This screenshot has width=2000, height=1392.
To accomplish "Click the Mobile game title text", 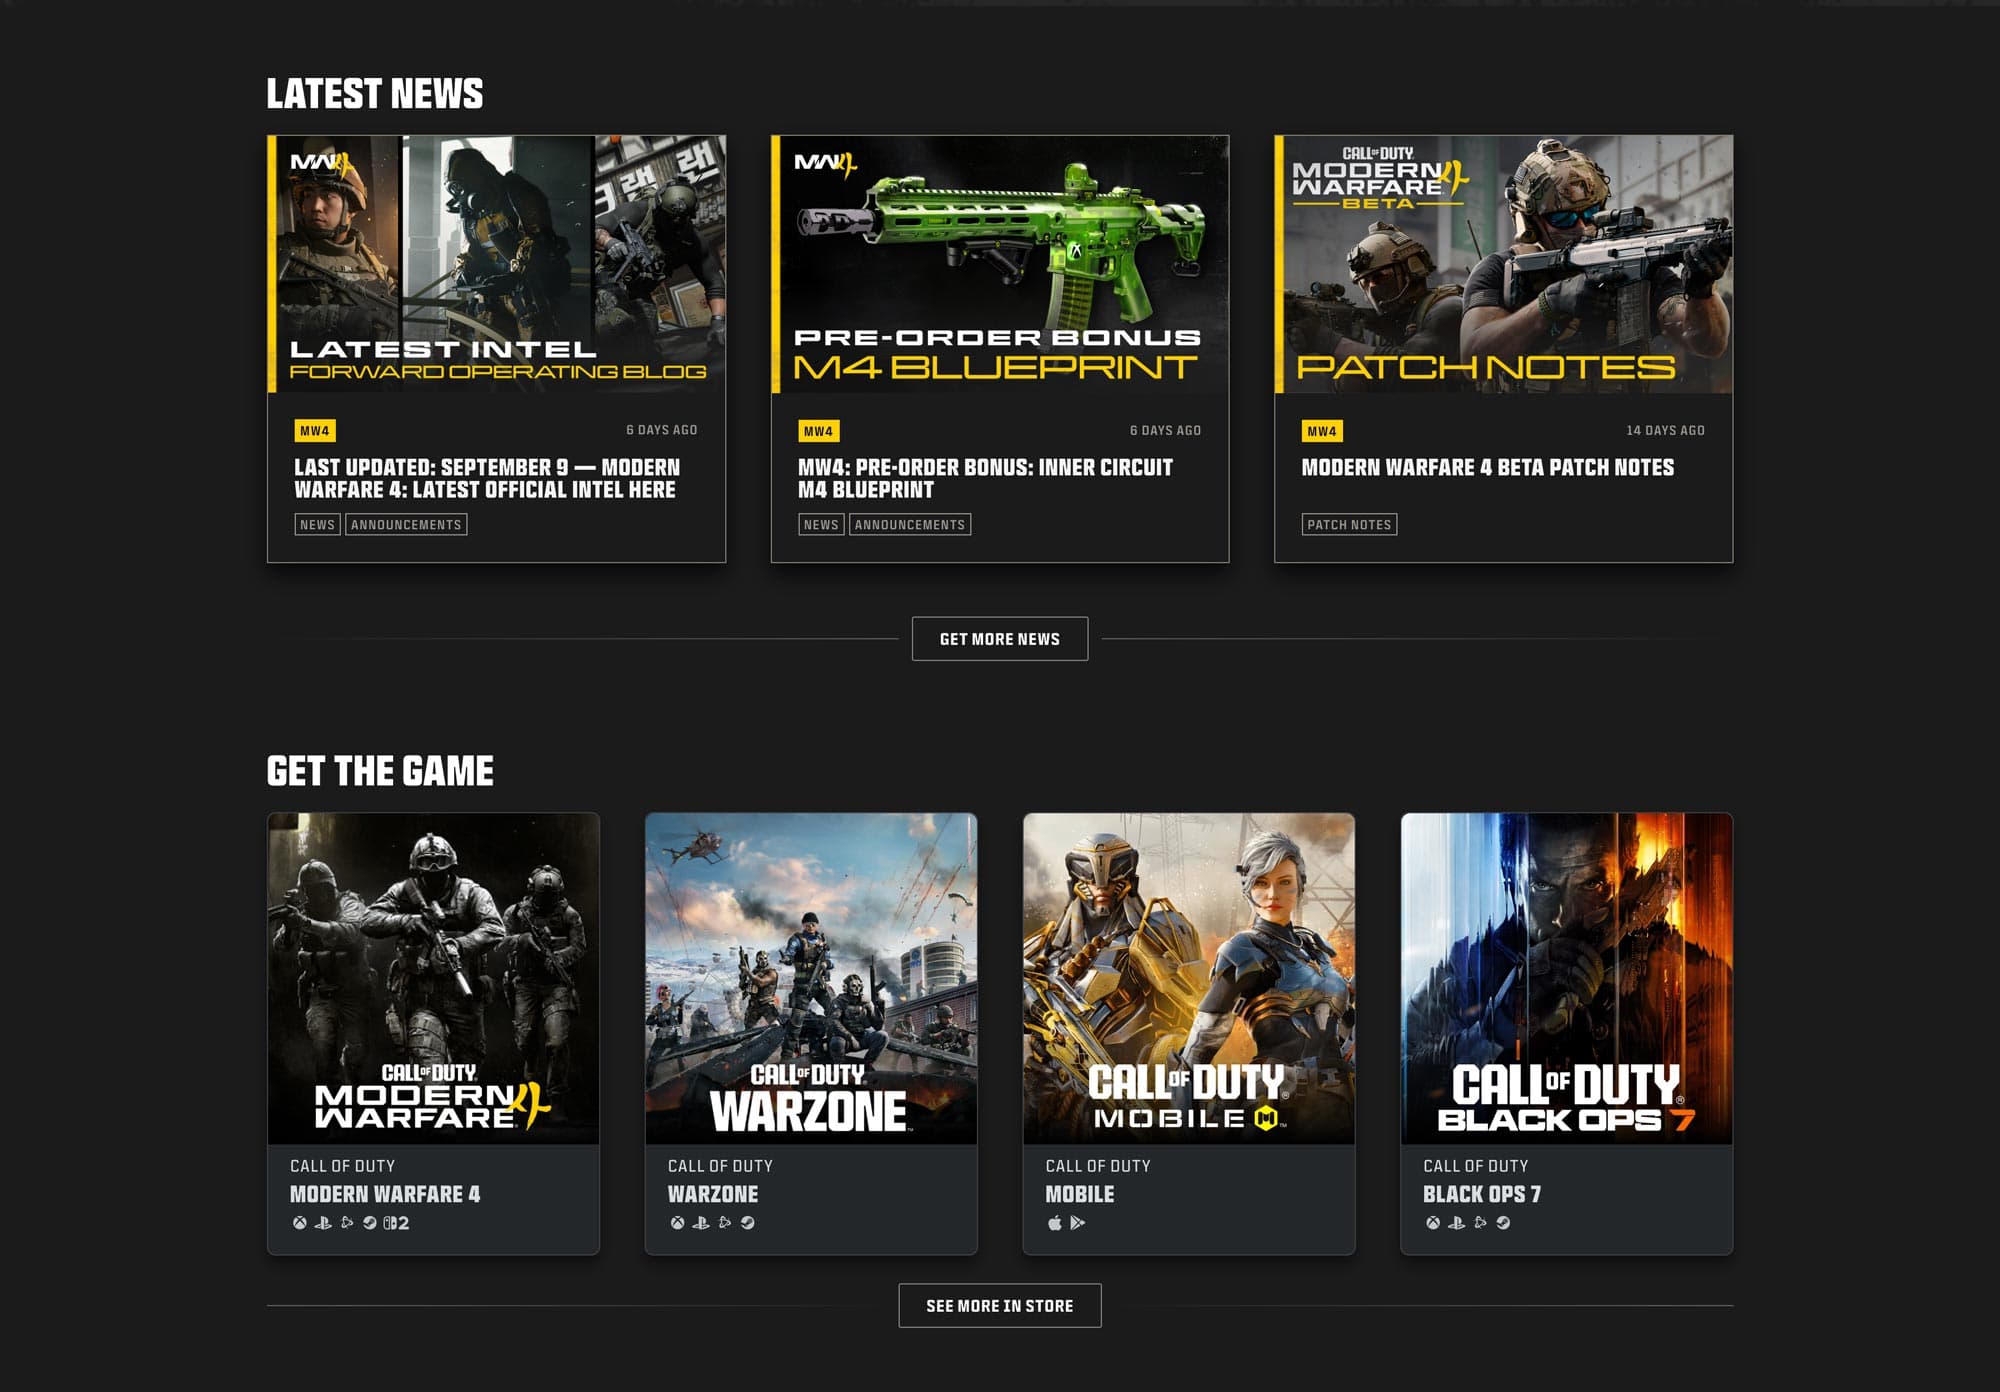I will coord(1080,1194).
